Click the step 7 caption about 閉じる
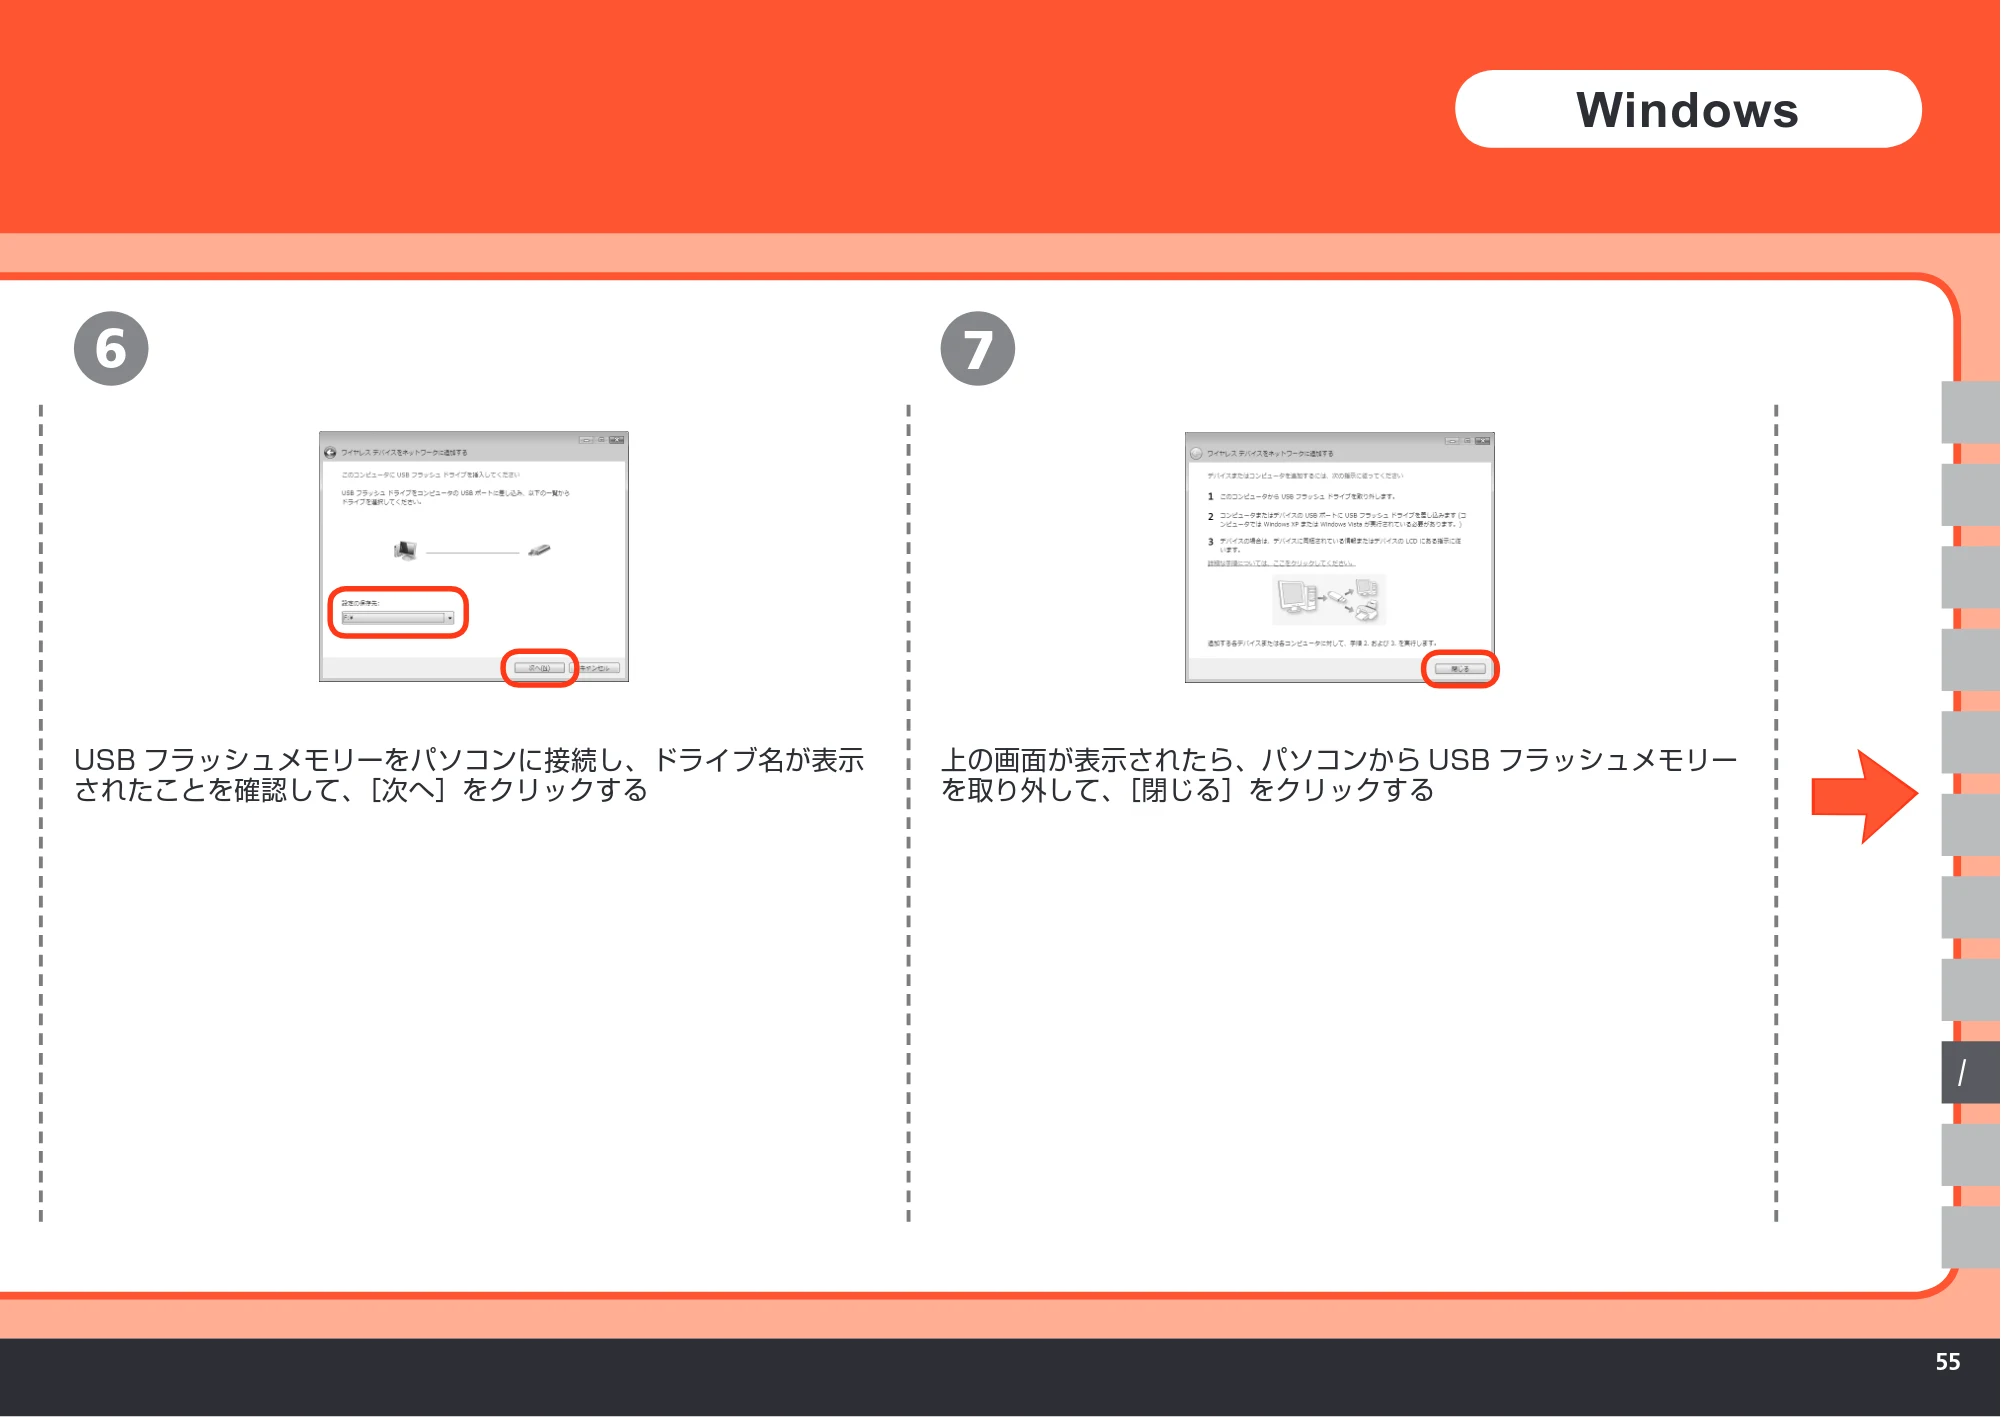The width and height of the screenshot is (2001, 1417). [x=1339, y=775]
